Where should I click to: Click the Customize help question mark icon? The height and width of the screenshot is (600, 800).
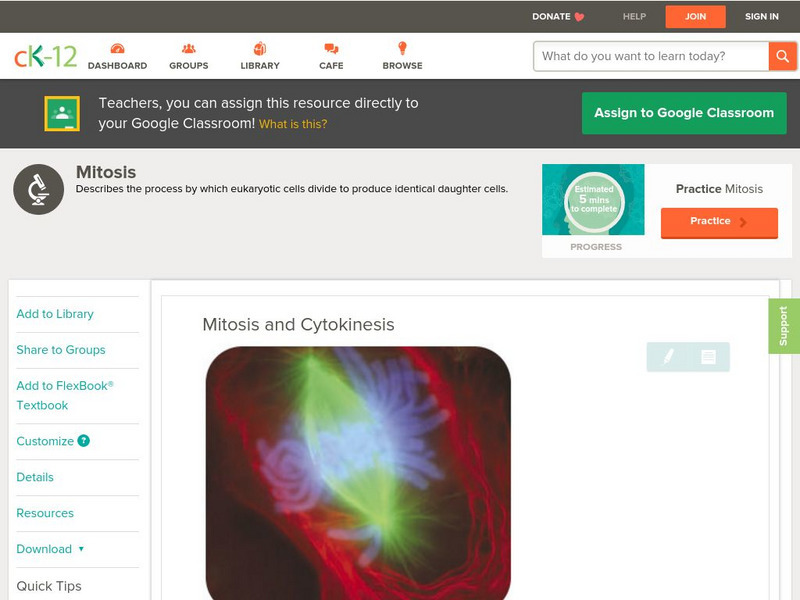point(84,441)
